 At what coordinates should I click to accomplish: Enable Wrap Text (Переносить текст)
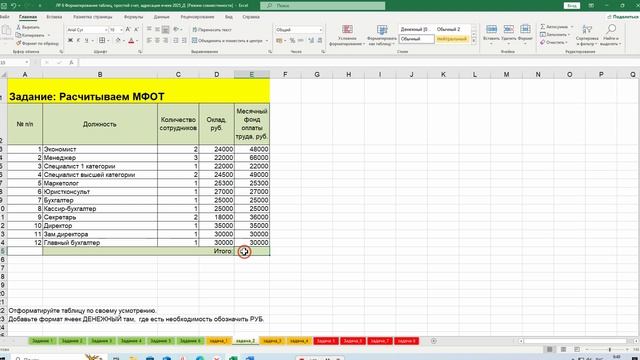pos(212,29)
